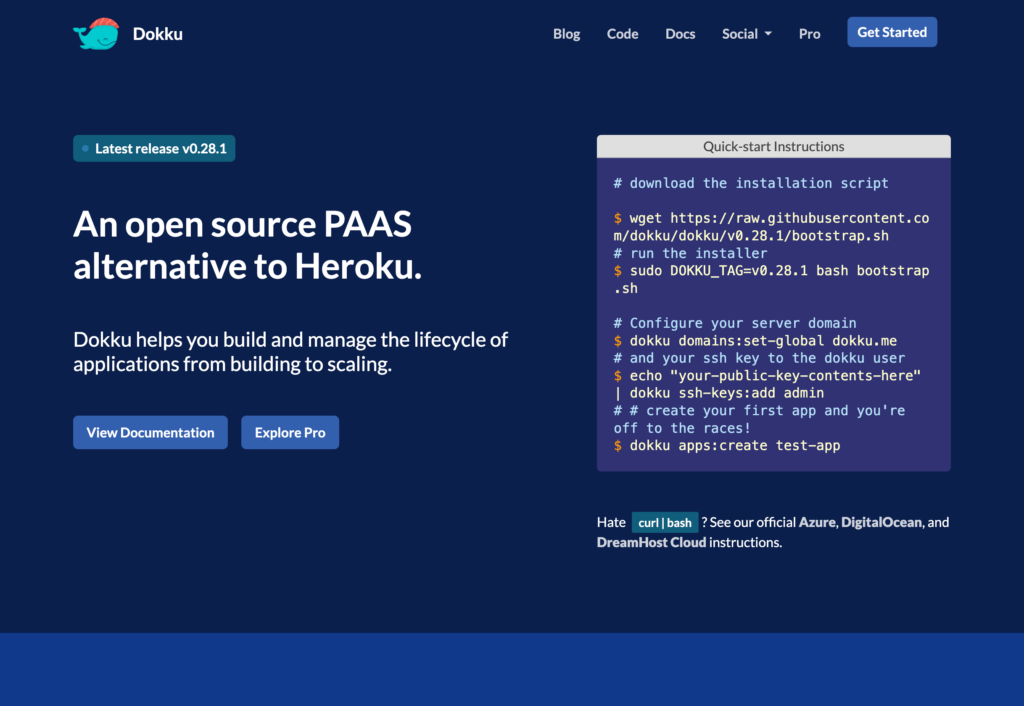Open the Docs nav link
The image size is (1024, 706).
click(x=680, y=34)
